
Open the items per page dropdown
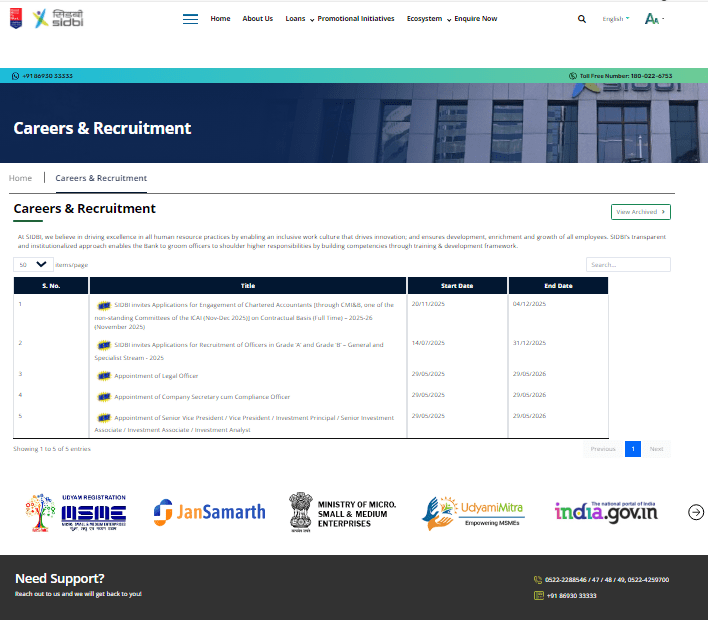click(x=33, y=265)
